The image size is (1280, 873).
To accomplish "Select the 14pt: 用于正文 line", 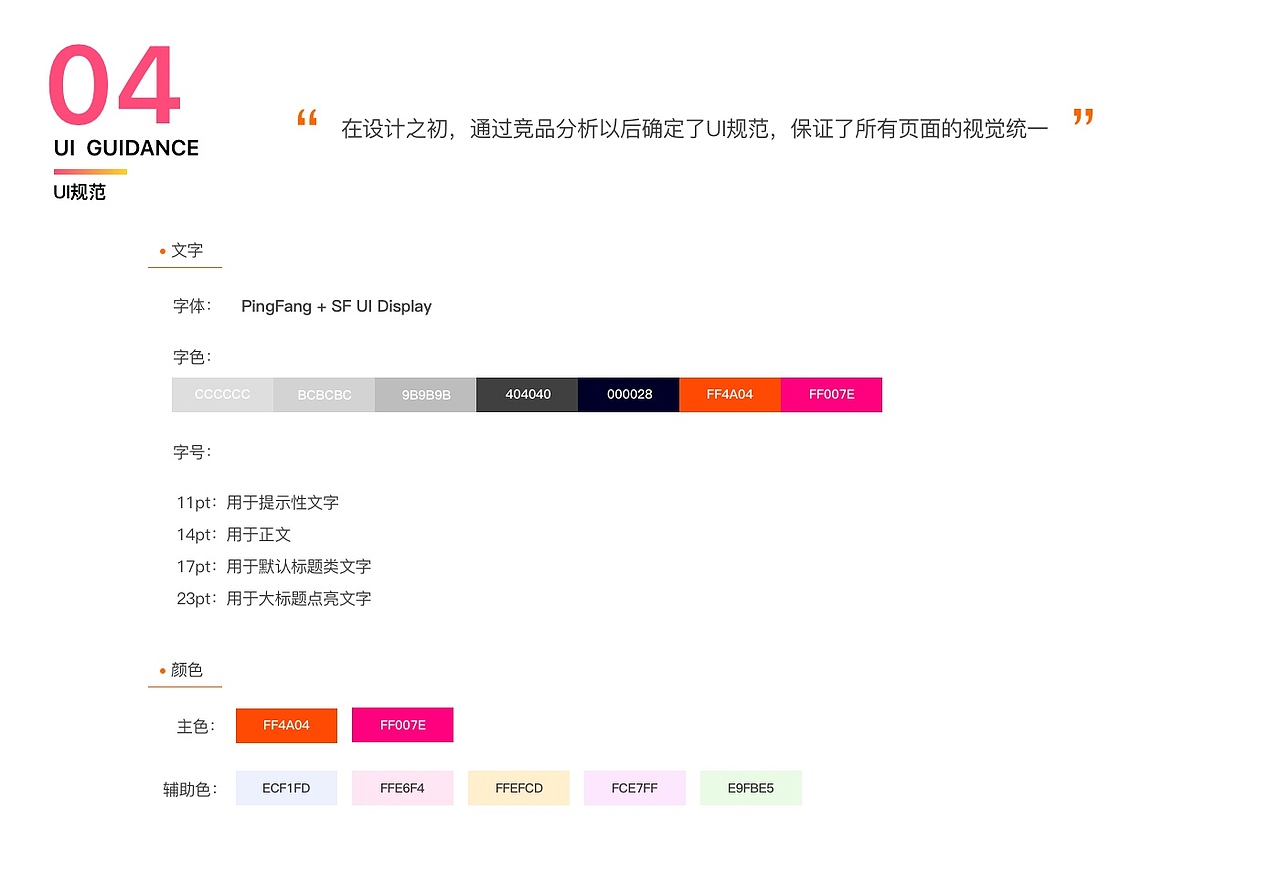I will (x=234, y=534).
